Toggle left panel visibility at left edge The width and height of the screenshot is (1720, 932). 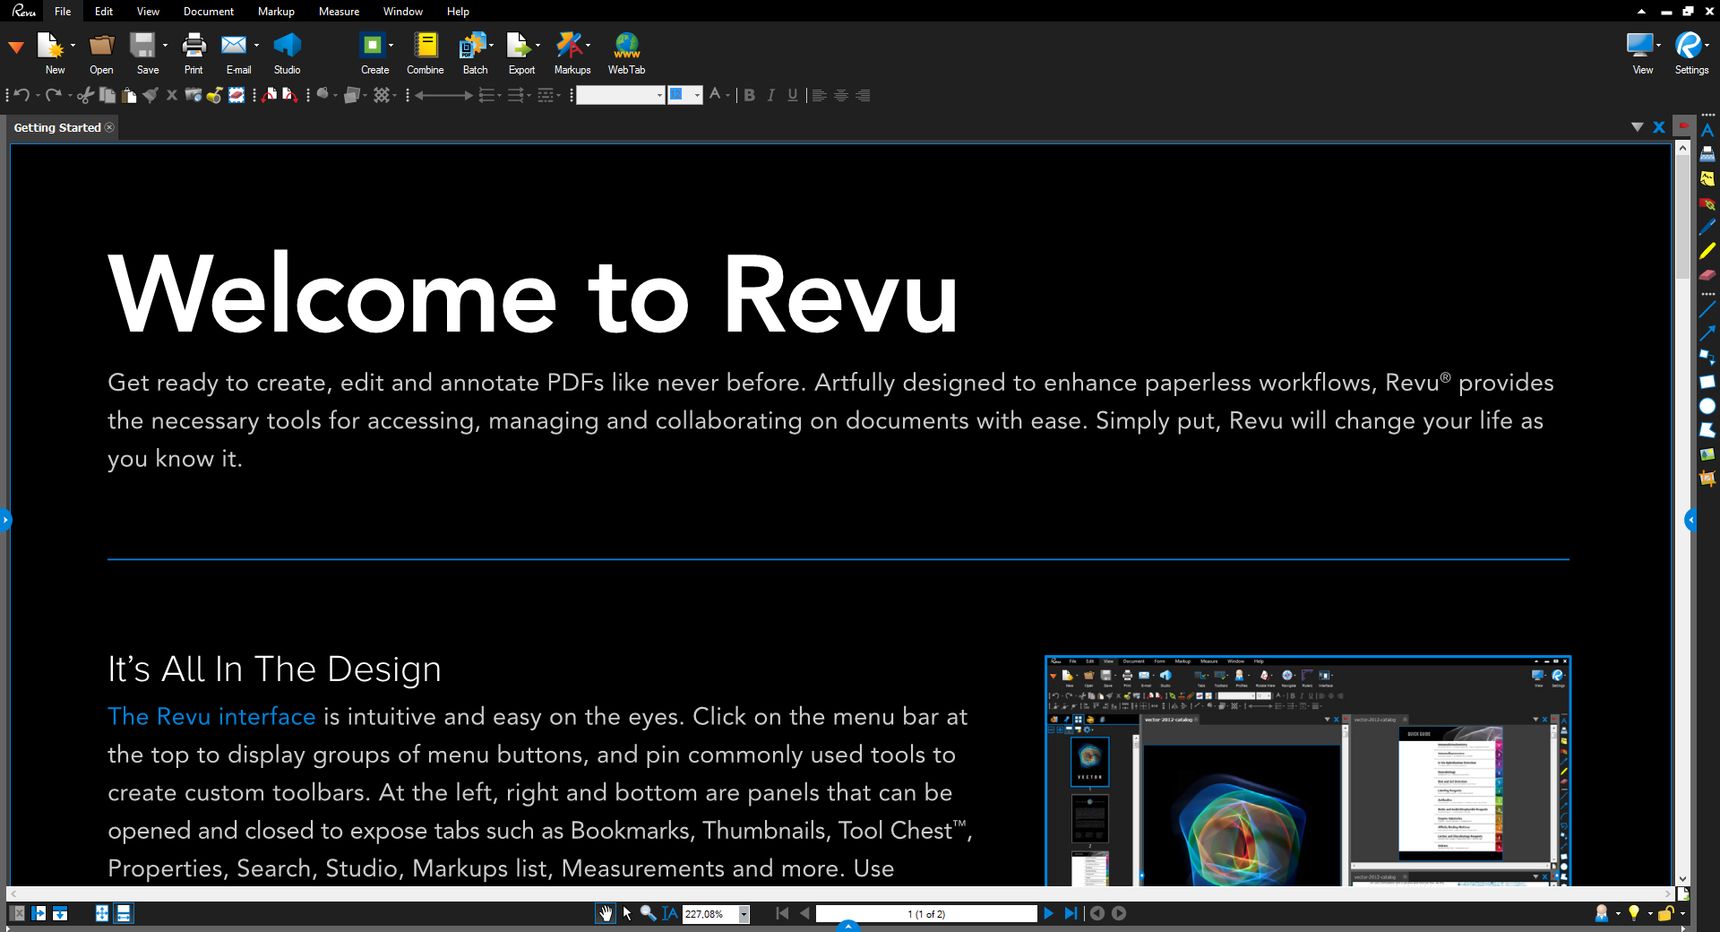pos(5,519)
